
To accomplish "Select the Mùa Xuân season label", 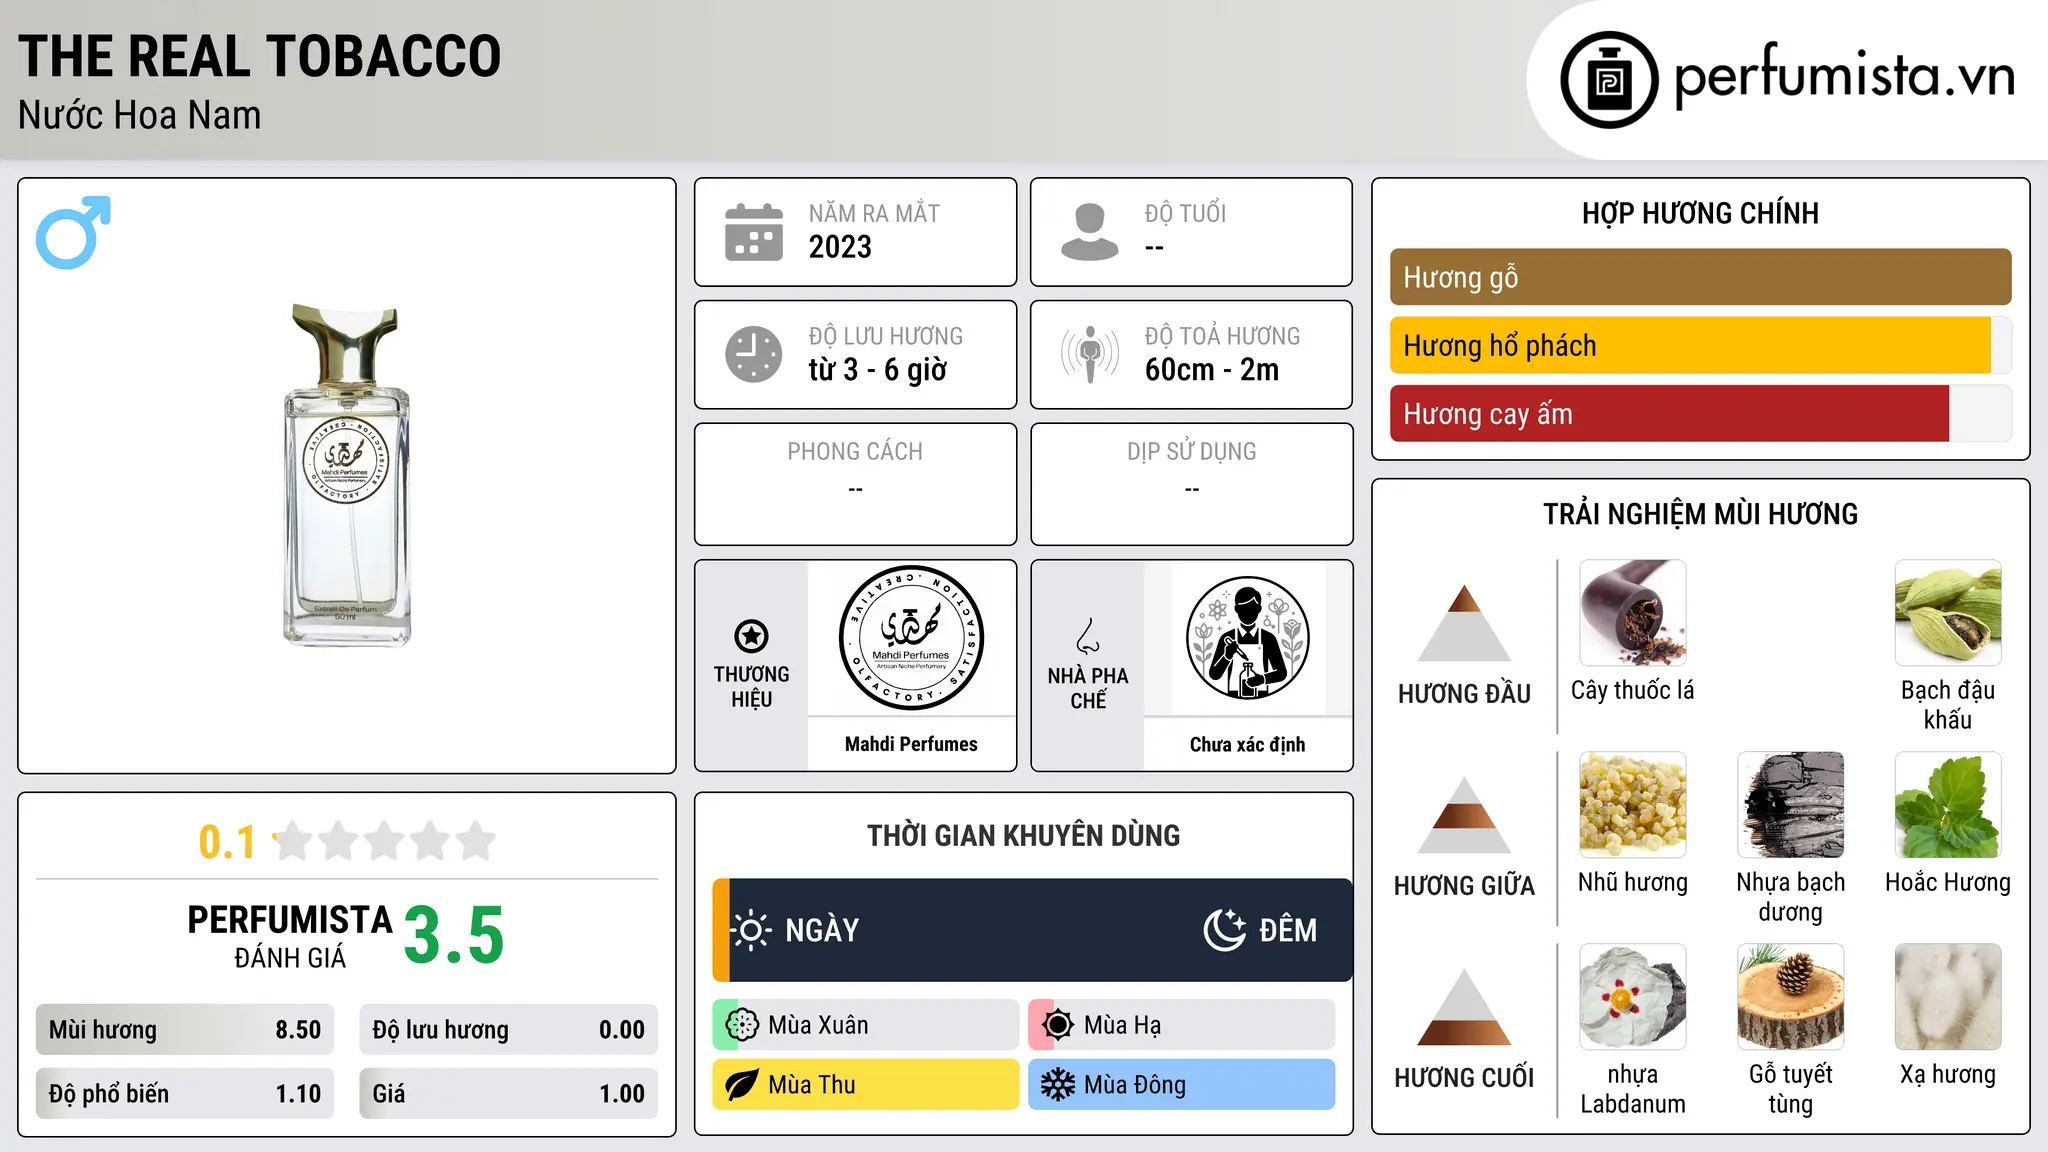I will [818, 1025].
